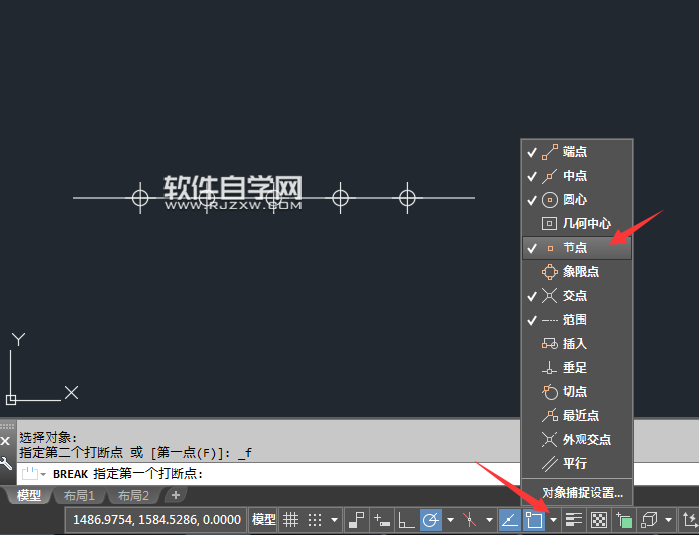Screen dimensions: 699x535
Task: Toggle the transparency checkerboard icon
Action: (599, 520)
